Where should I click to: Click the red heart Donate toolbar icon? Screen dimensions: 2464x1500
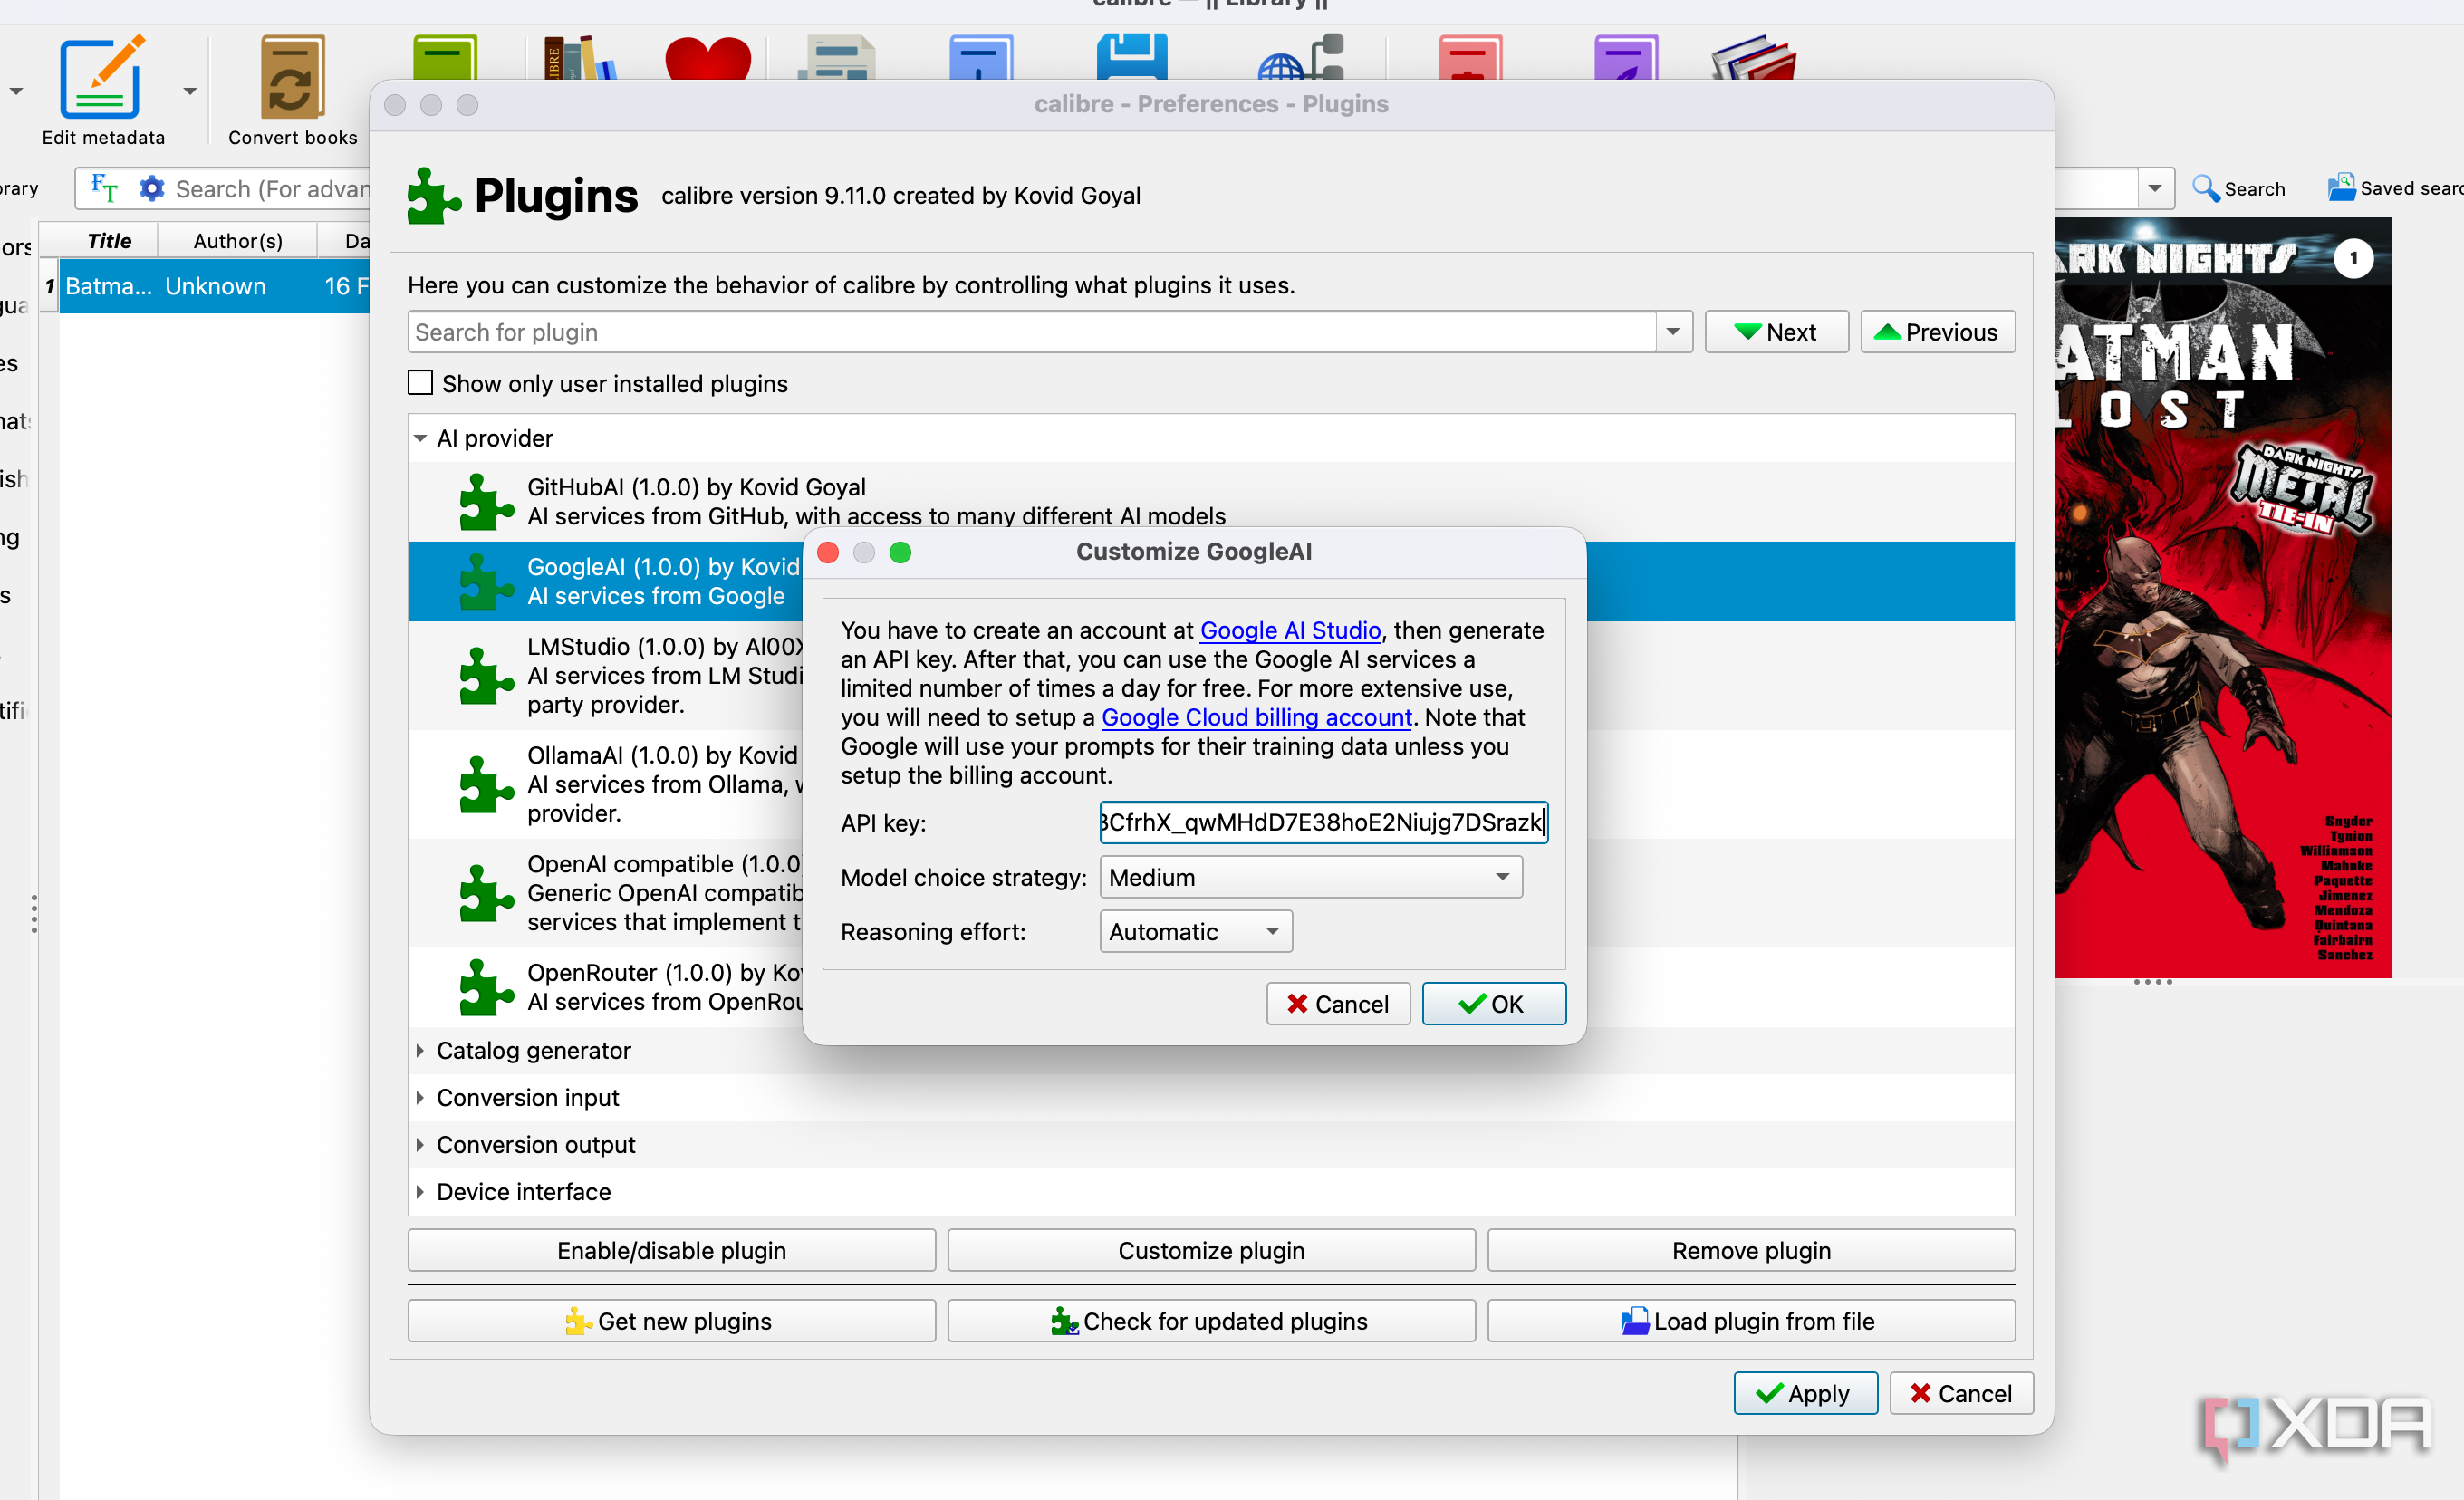[x=708, y=57]
